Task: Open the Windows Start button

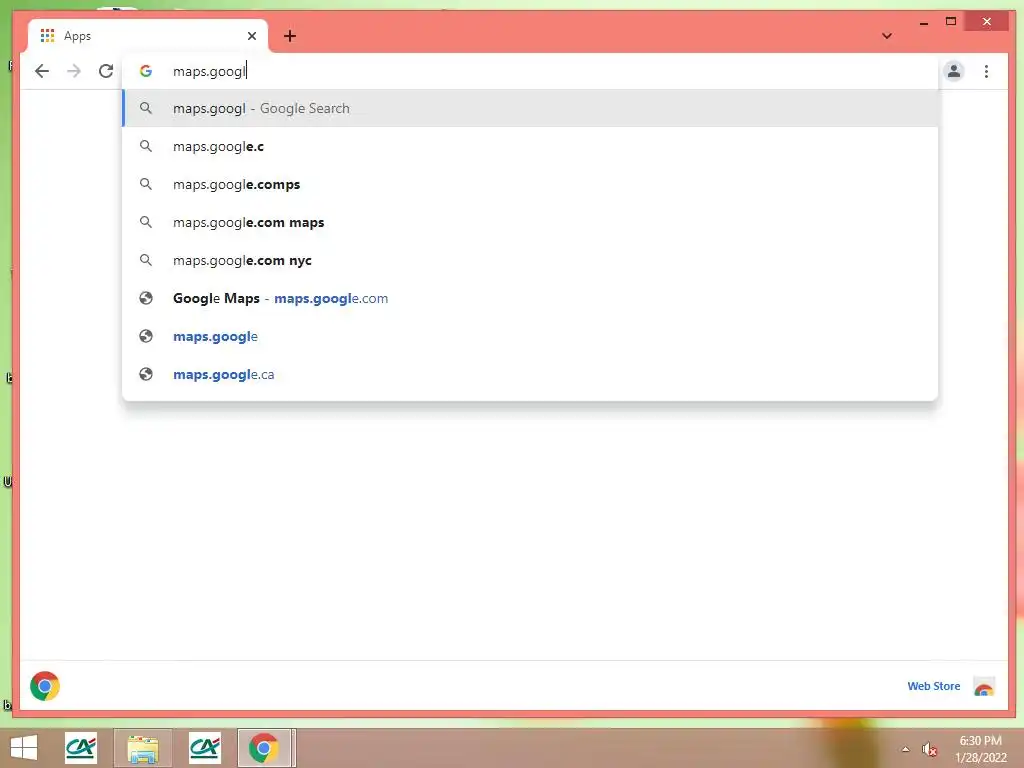Action: pyautogui.click(x=24, y=748)
